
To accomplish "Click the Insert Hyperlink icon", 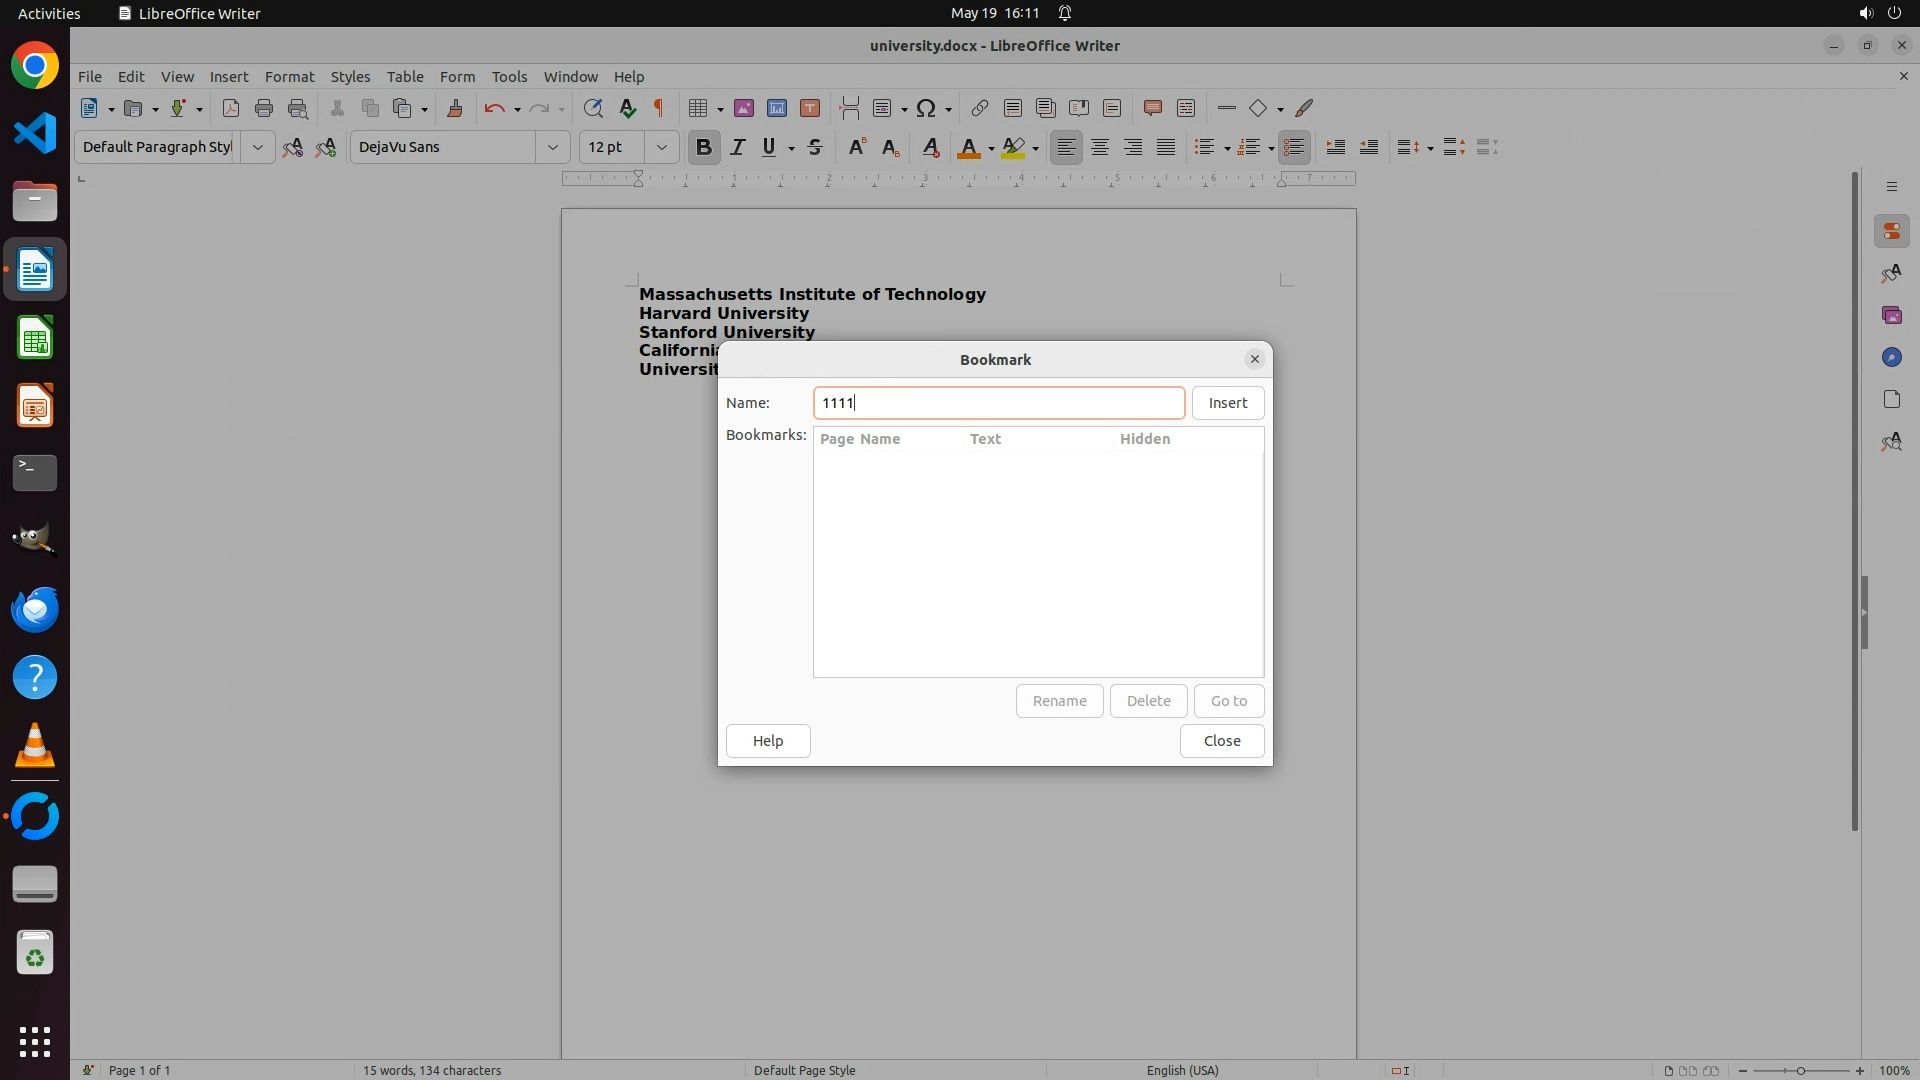I will pyautogui.click(x=979, y=108).
